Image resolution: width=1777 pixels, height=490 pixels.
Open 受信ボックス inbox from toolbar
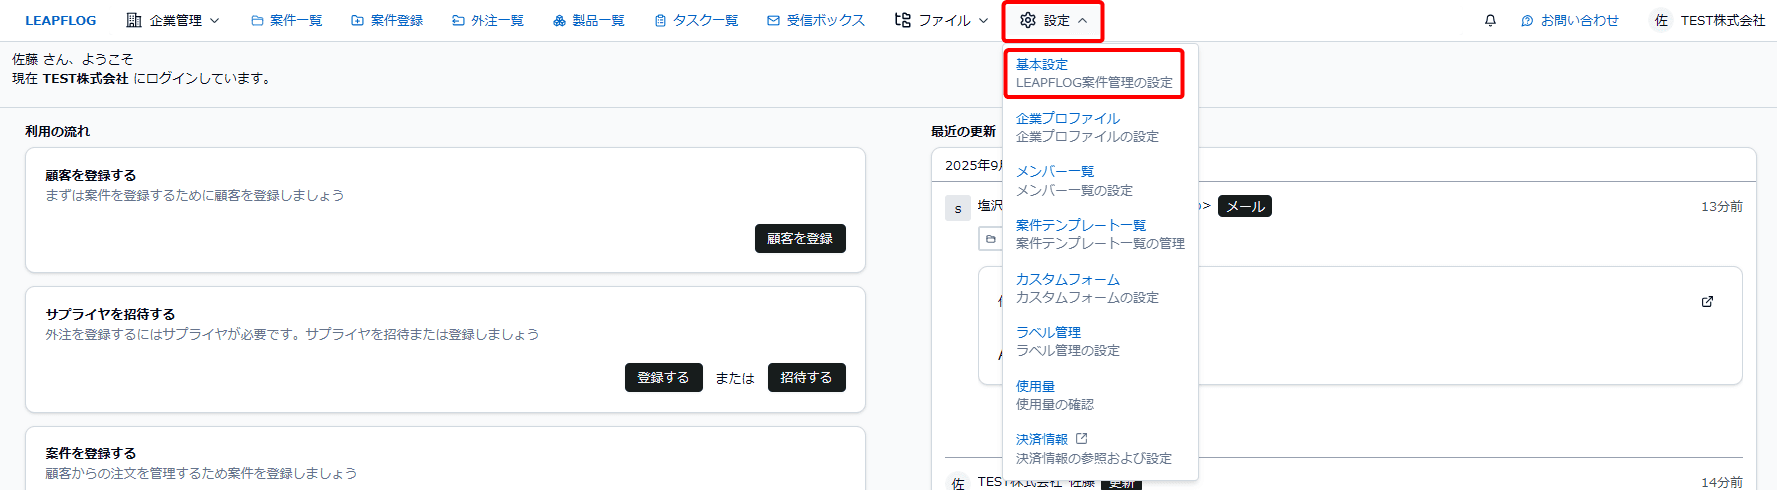click(x=815, y=20)
